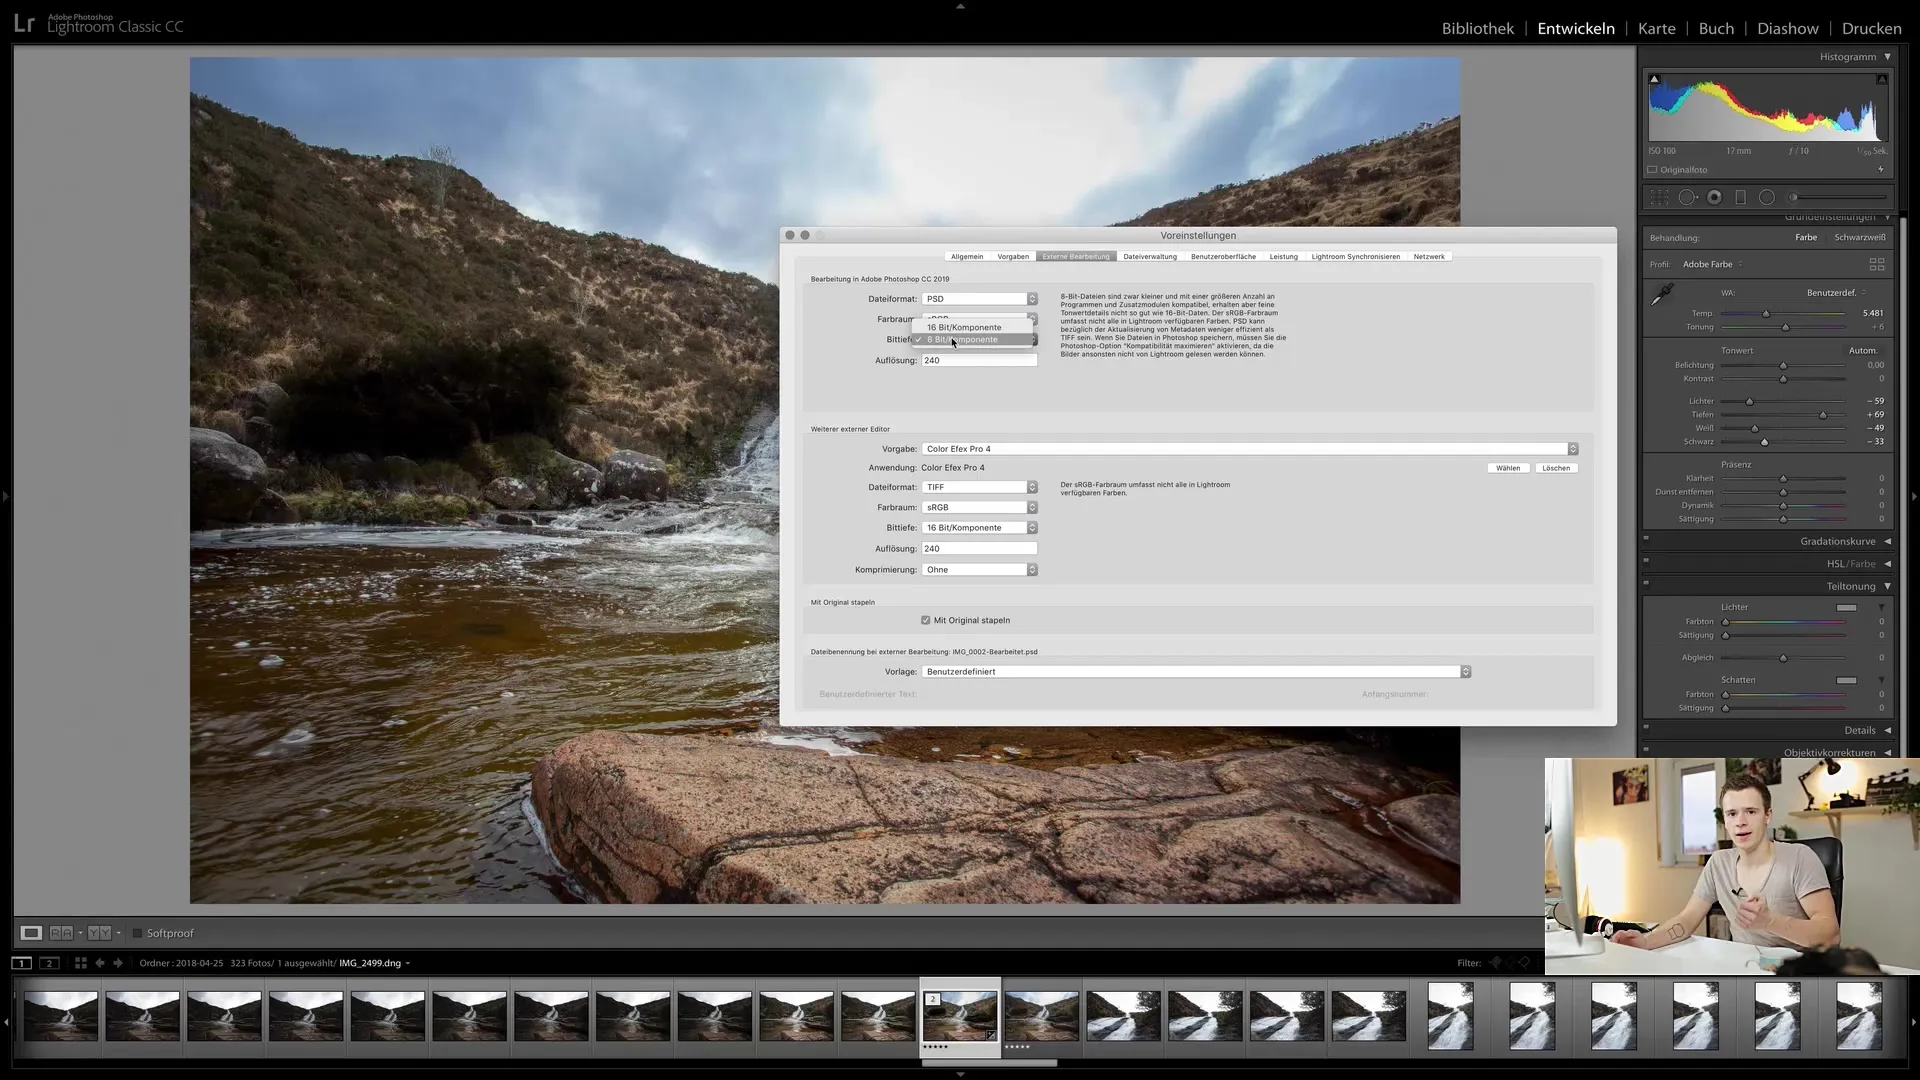
Task: Select the Red Eye Correction tool
Action: pyautogui.click(x=1714, y=198)
